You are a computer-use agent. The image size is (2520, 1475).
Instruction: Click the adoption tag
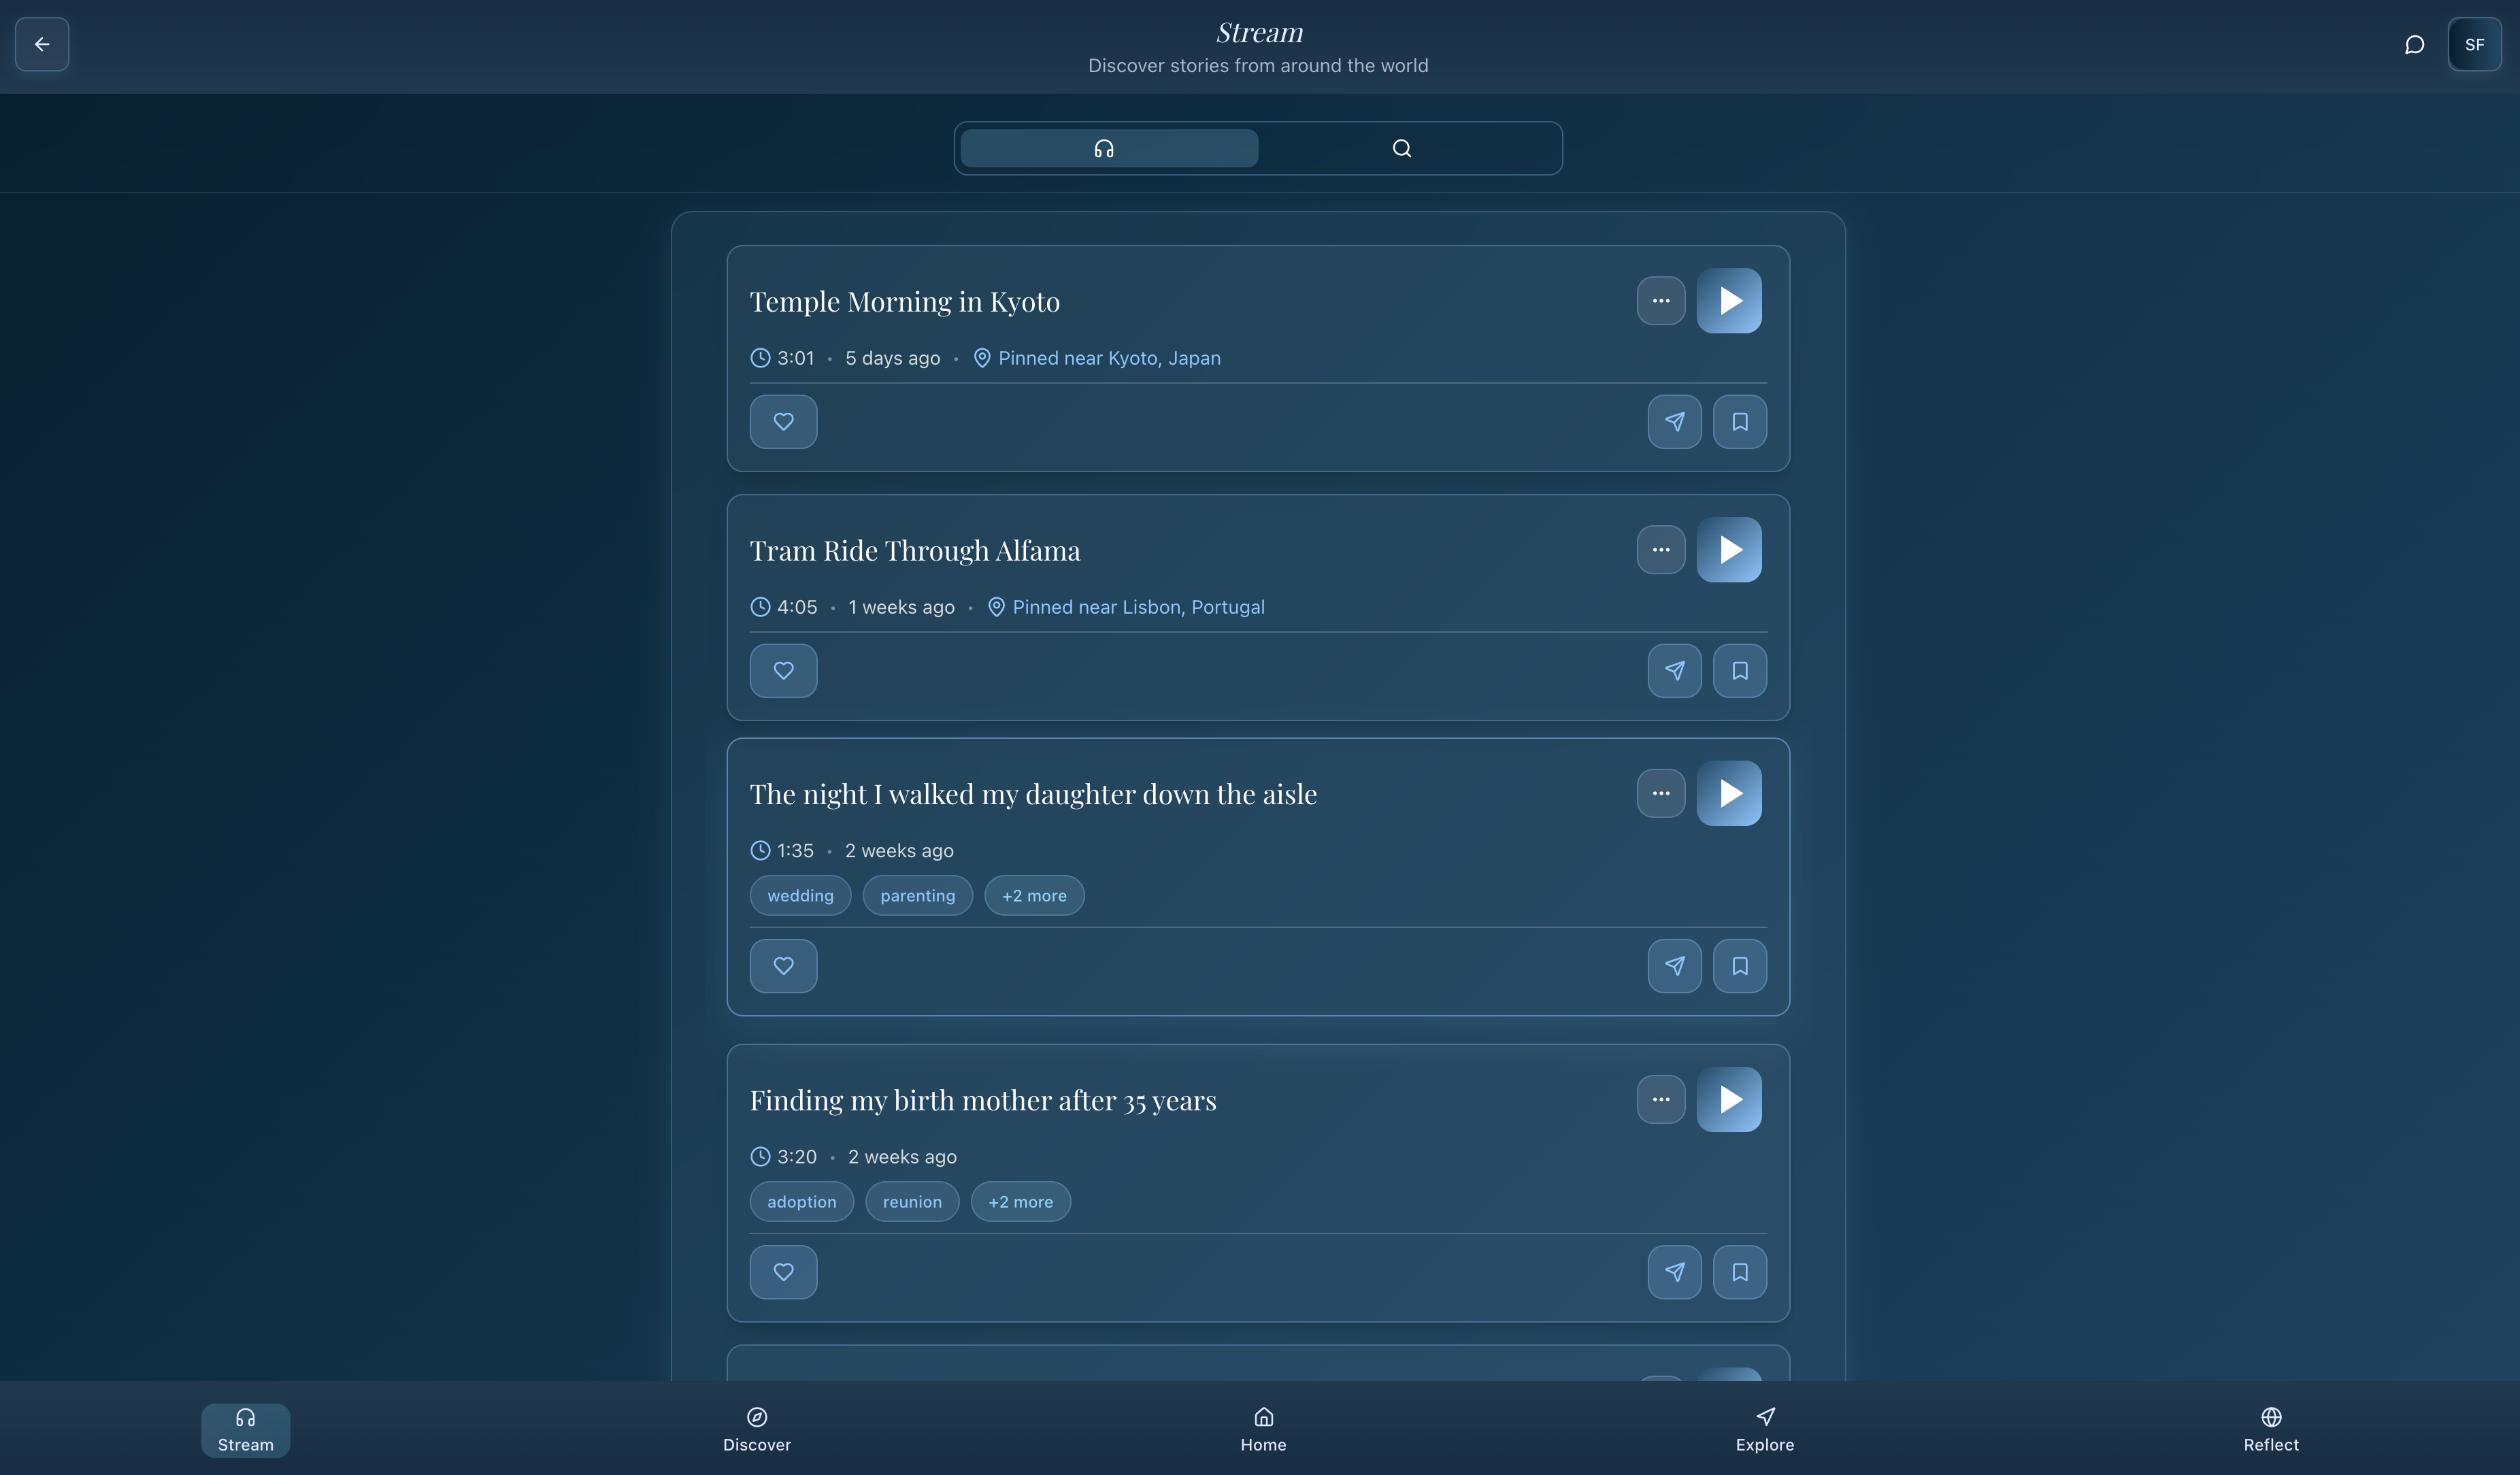tap(801, 1201)
